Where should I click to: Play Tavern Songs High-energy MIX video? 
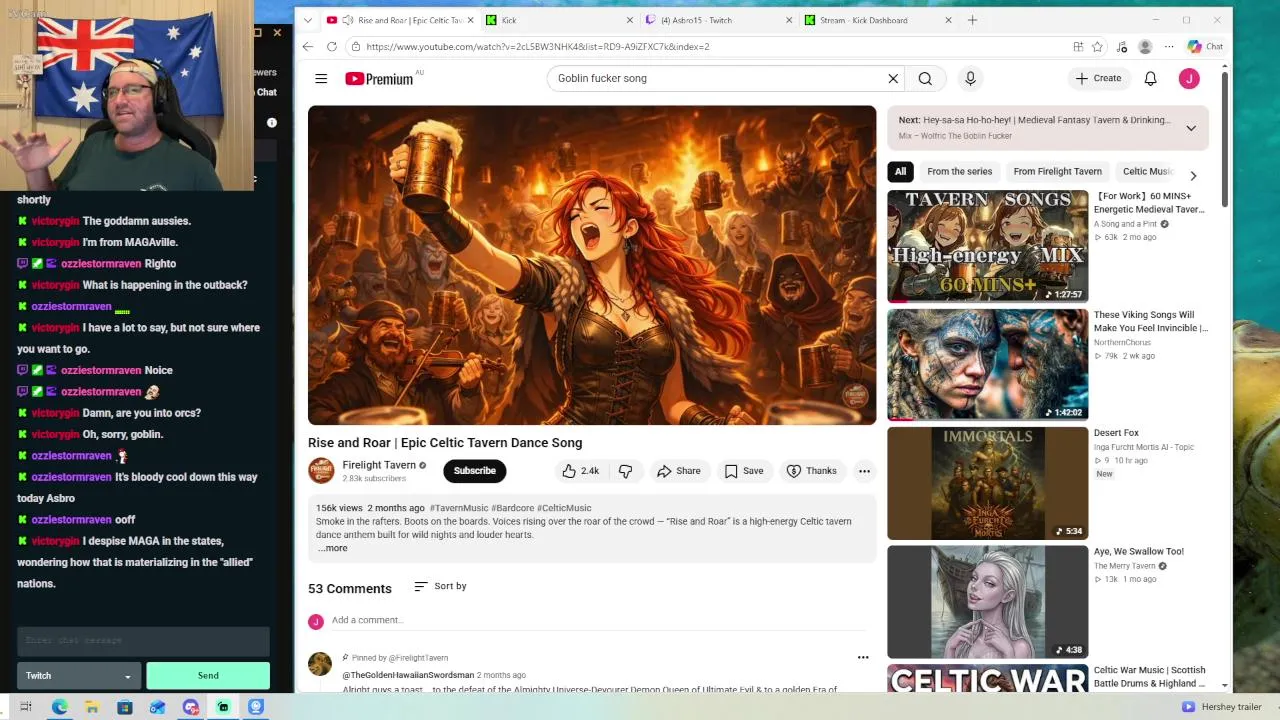[987, 246]
